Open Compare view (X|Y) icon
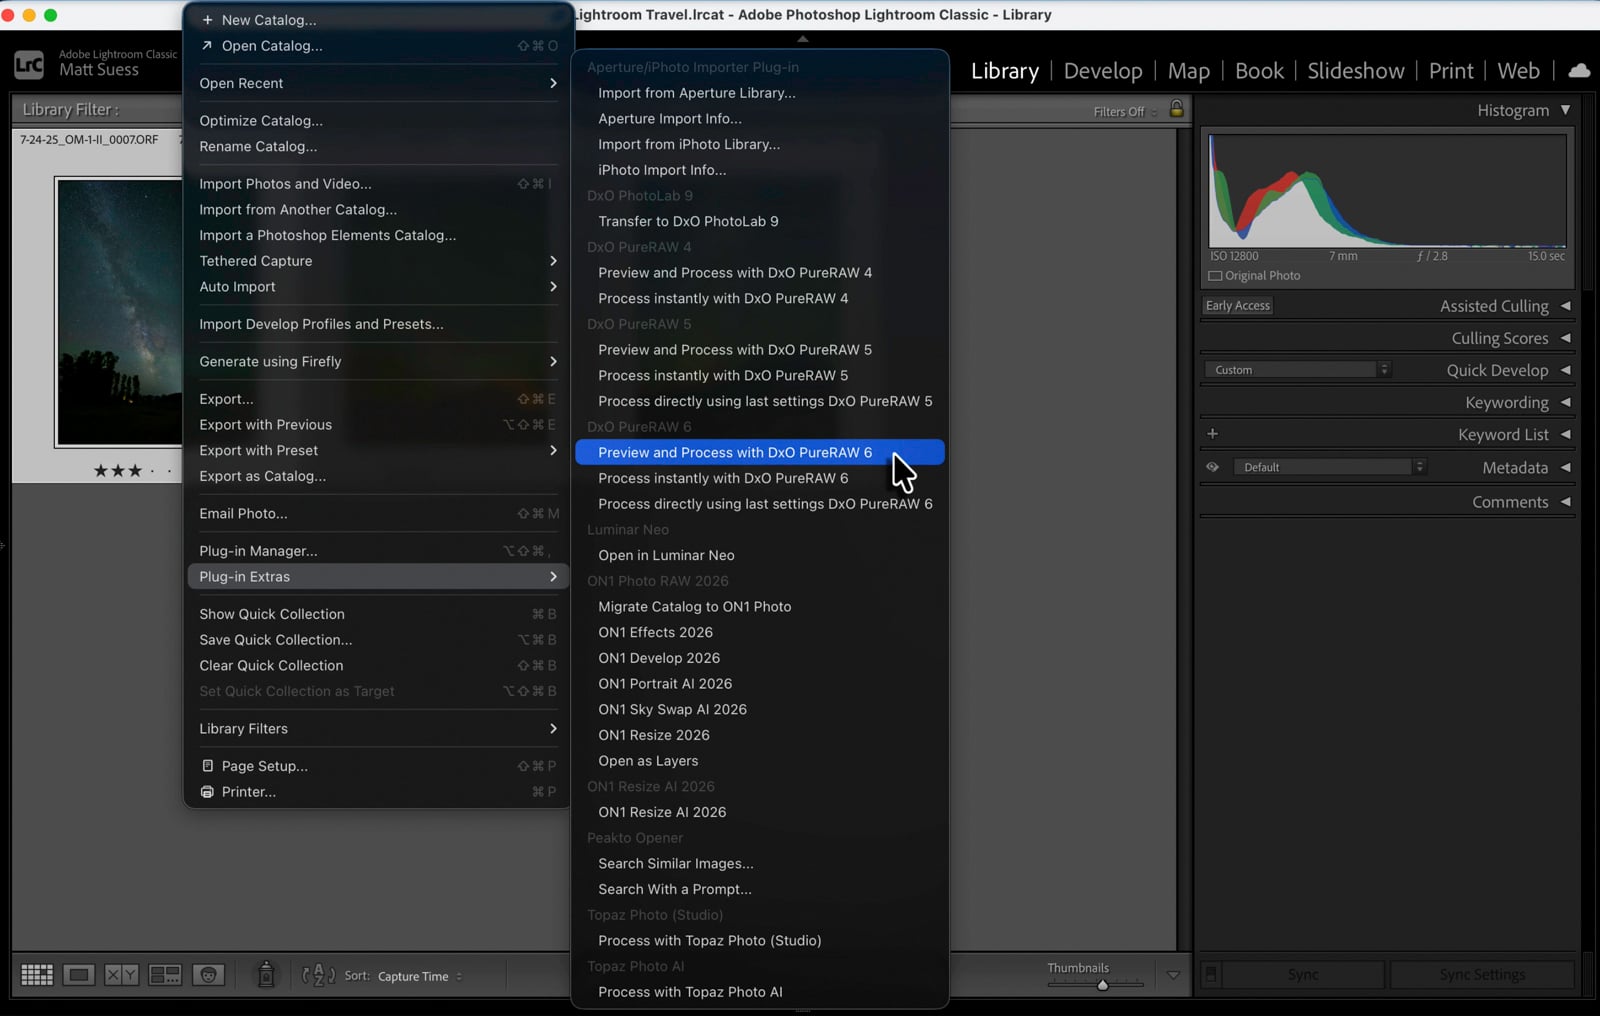 (x=122, y=975)
